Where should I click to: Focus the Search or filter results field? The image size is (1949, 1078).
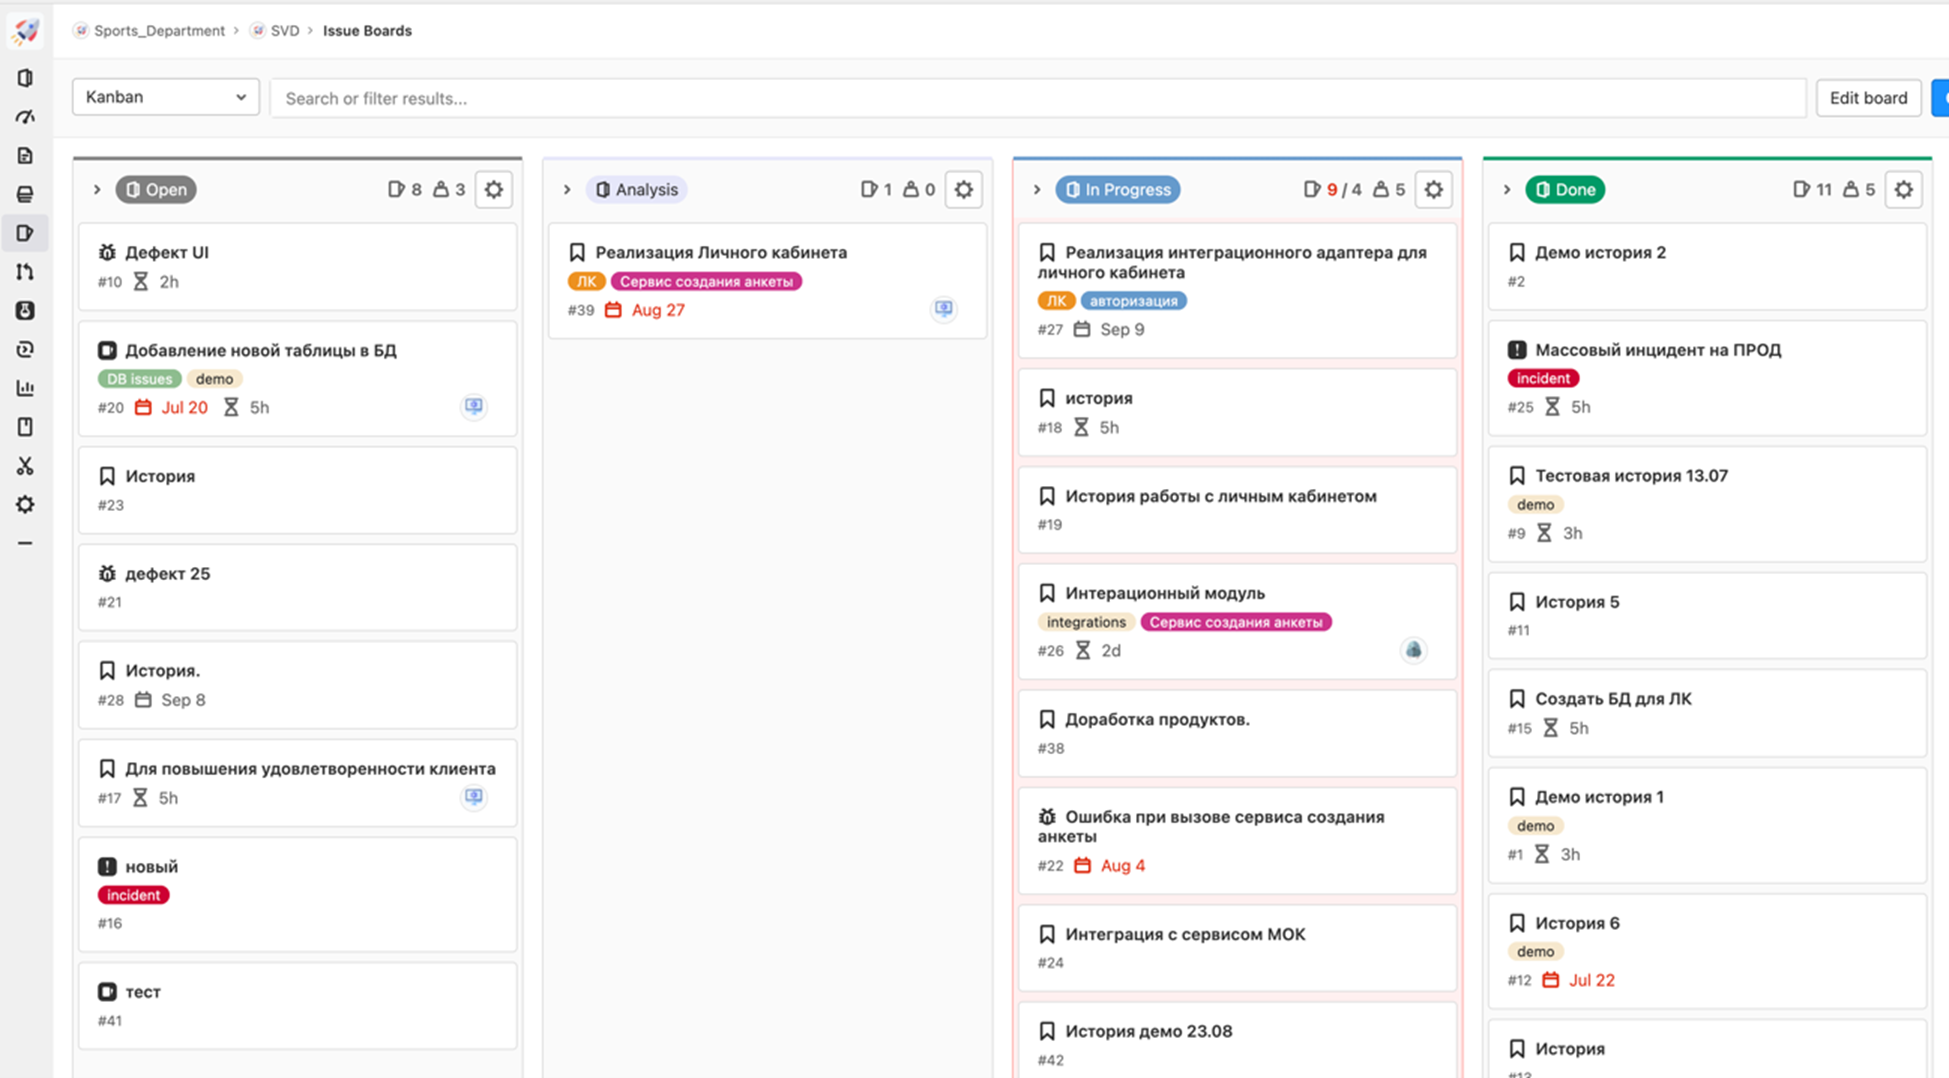[x=1037, y=98]
